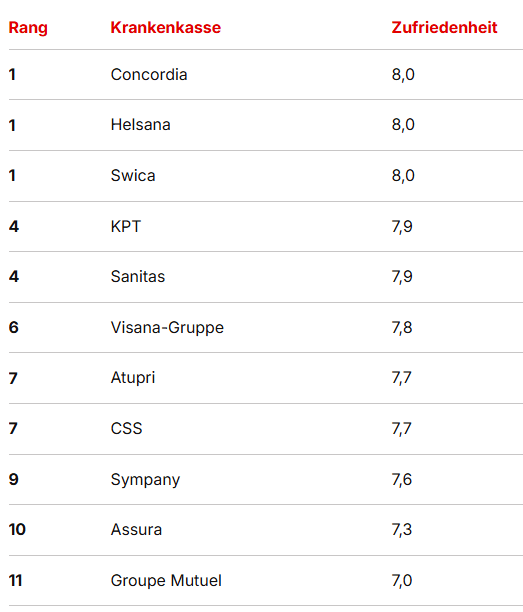This screenshot has width=523, height=612.
Task: Click the Swica entry
Action: point(133,176)
